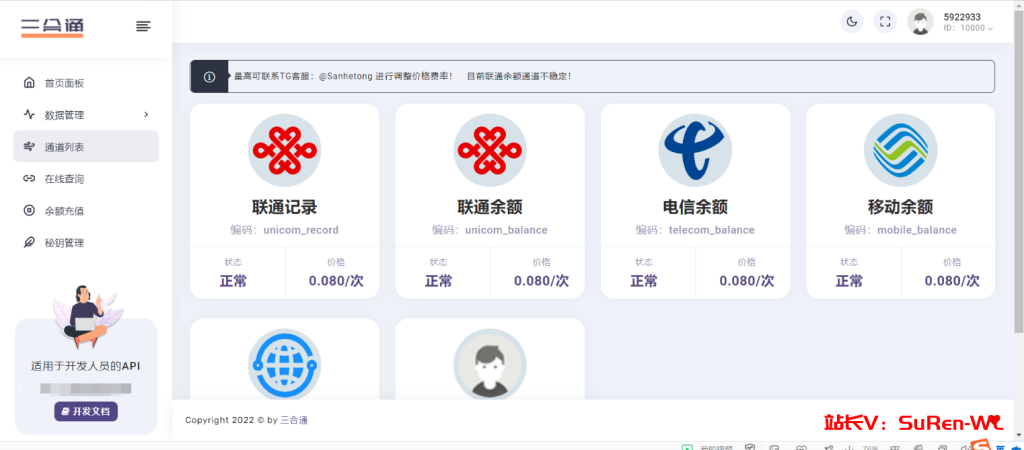Click 正常 status on 移动余额 card

(x=849, y=281)
